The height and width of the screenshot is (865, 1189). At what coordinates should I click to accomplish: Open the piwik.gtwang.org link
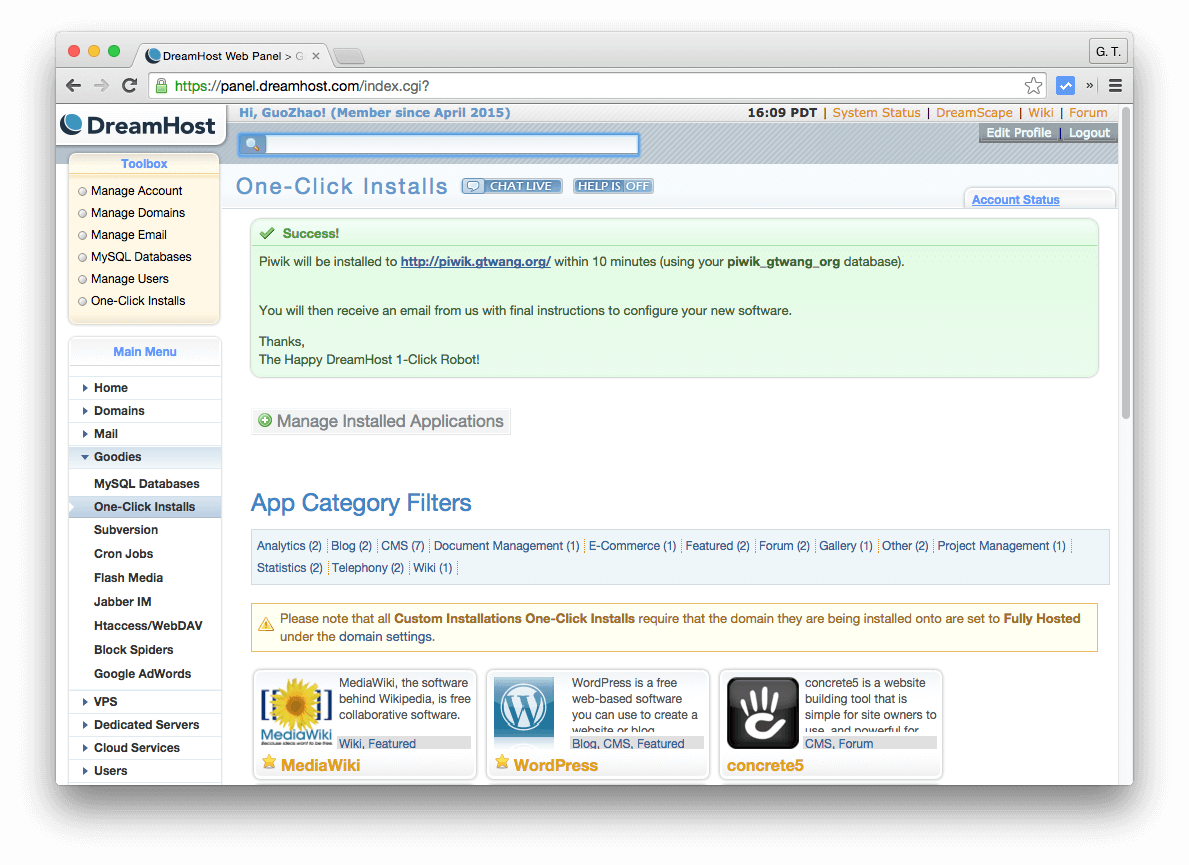(x=475, y=262)
